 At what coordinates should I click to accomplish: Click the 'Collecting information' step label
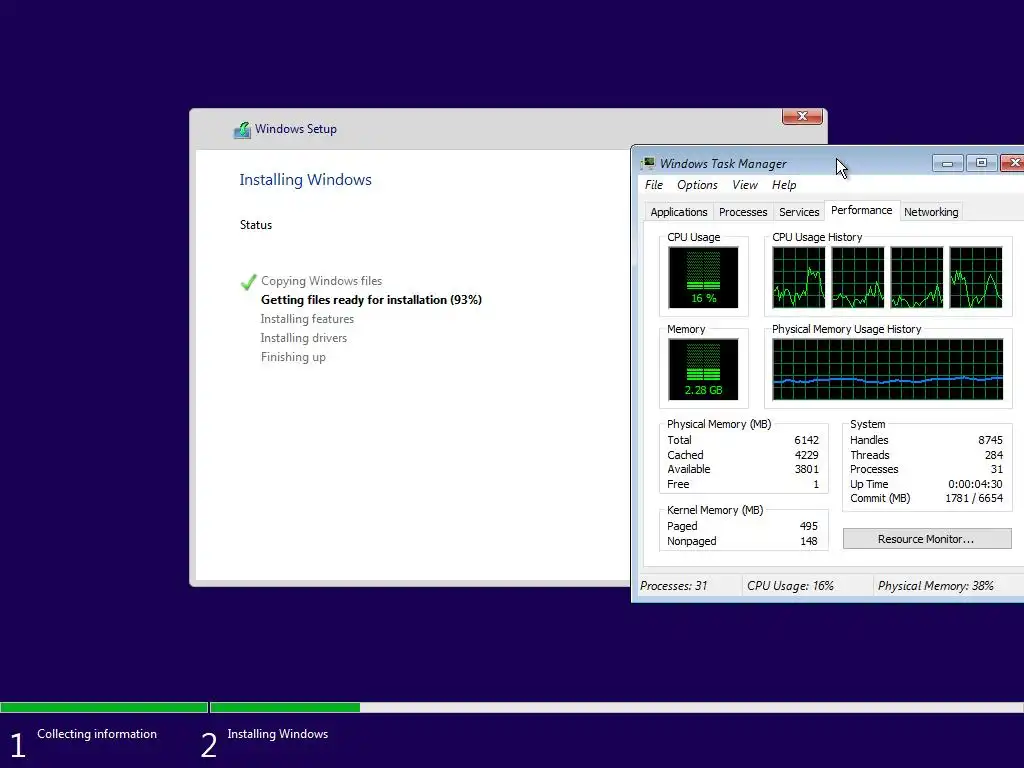pyautogui.click(x=97, y=734)
